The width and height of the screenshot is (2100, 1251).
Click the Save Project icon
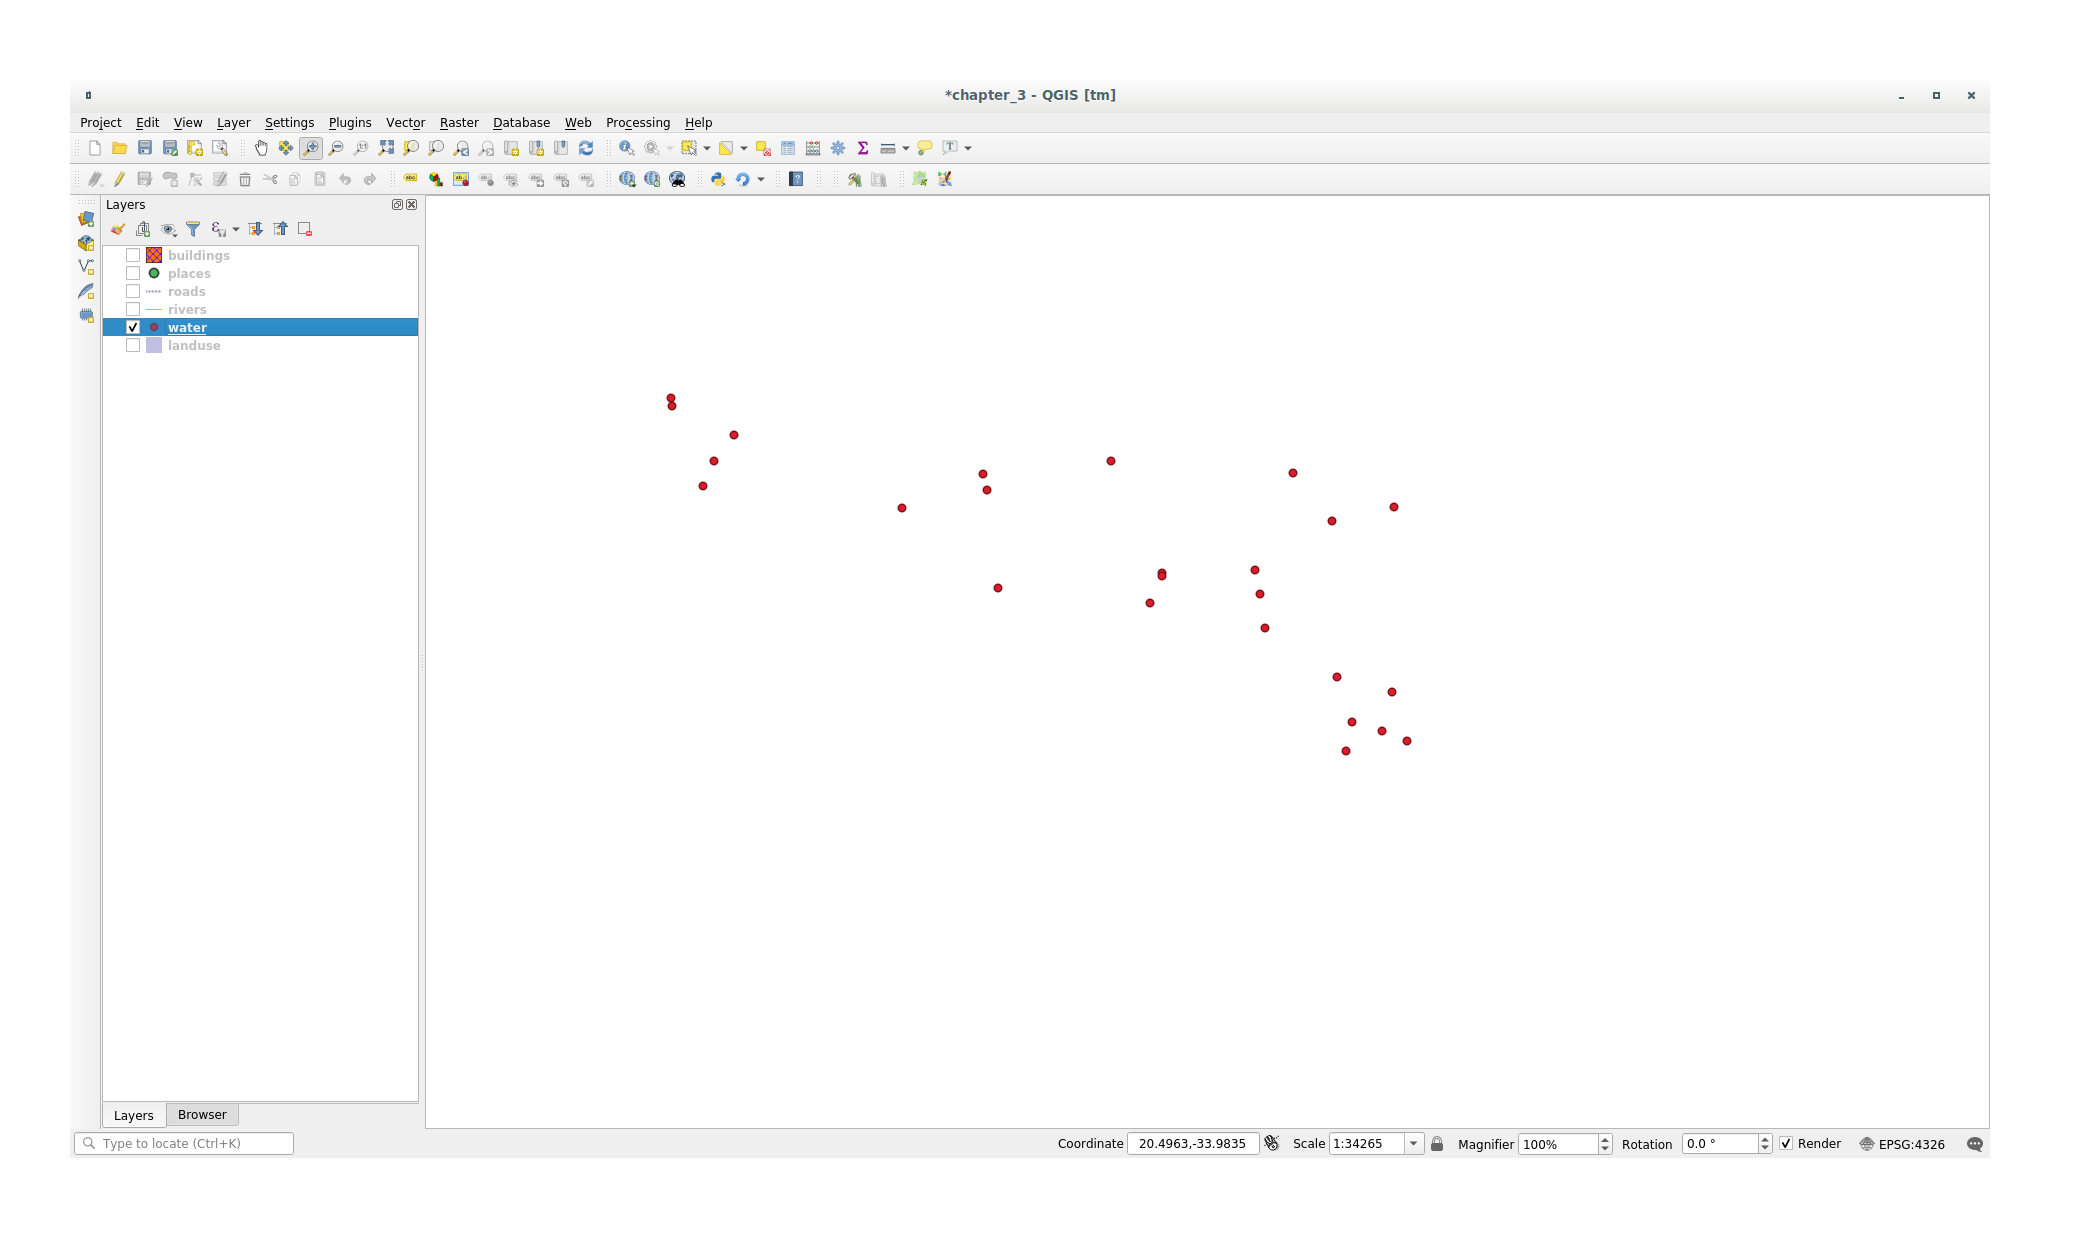144,147
